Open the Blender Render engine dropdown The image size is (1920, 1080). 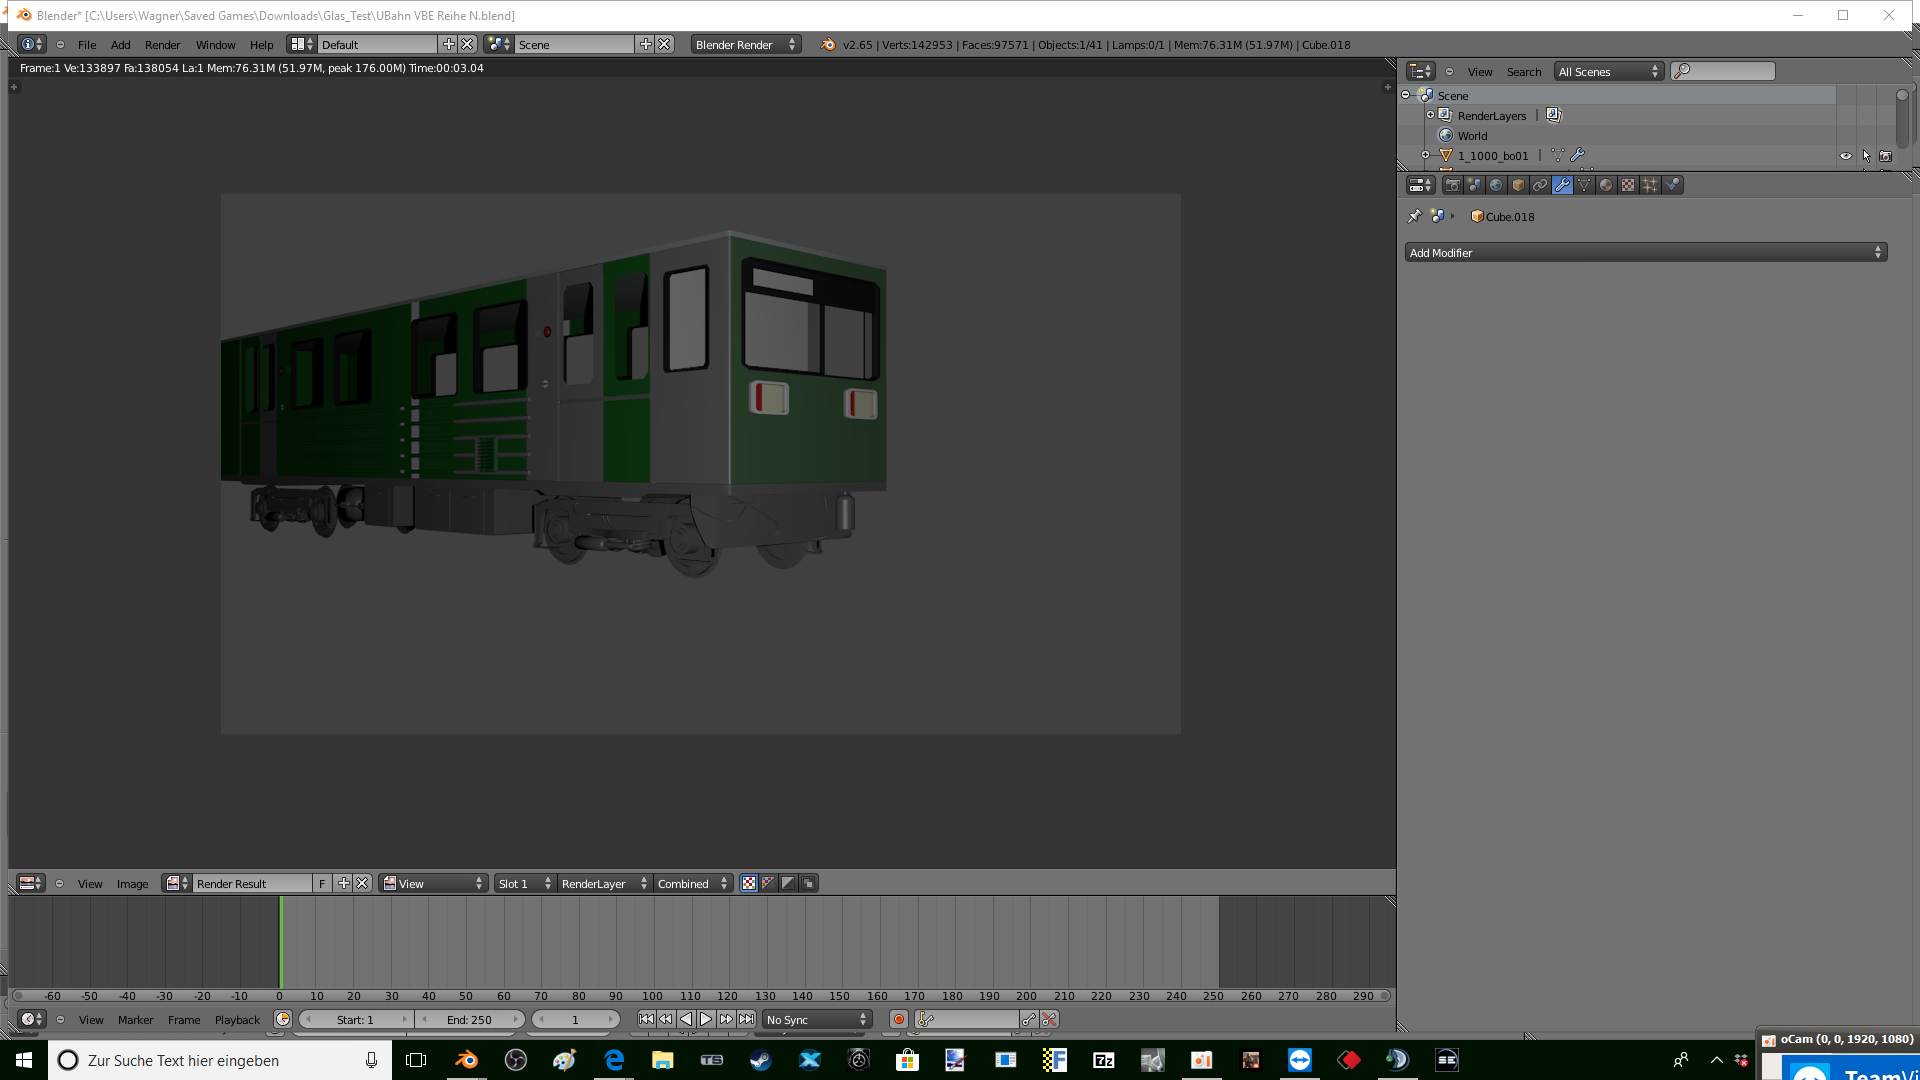(745, 45)
